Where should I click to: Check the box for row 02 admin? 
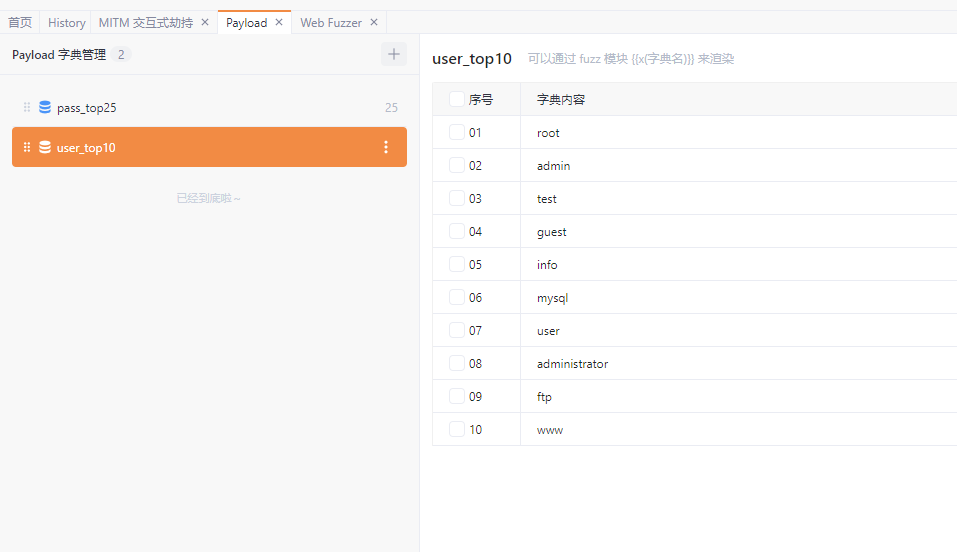[457, 165]
